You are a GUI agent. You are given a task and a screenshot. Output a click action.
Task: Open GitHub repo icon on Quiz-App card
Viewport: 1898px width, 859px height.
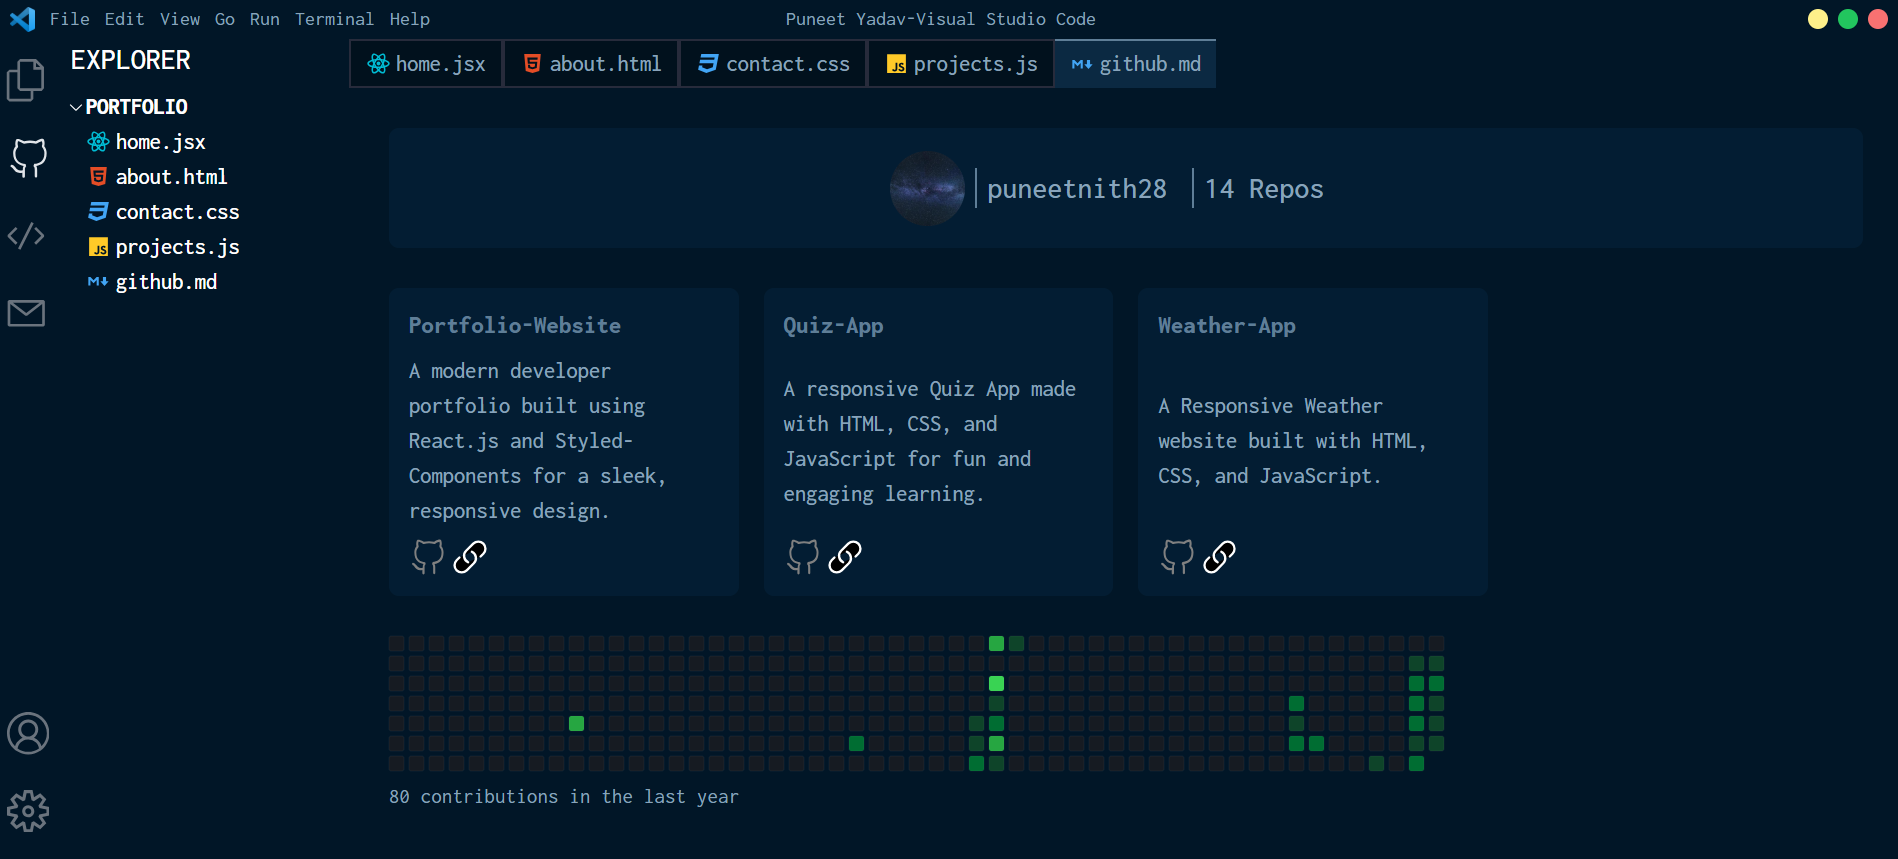pyautogui.click(x=803, y=556)
